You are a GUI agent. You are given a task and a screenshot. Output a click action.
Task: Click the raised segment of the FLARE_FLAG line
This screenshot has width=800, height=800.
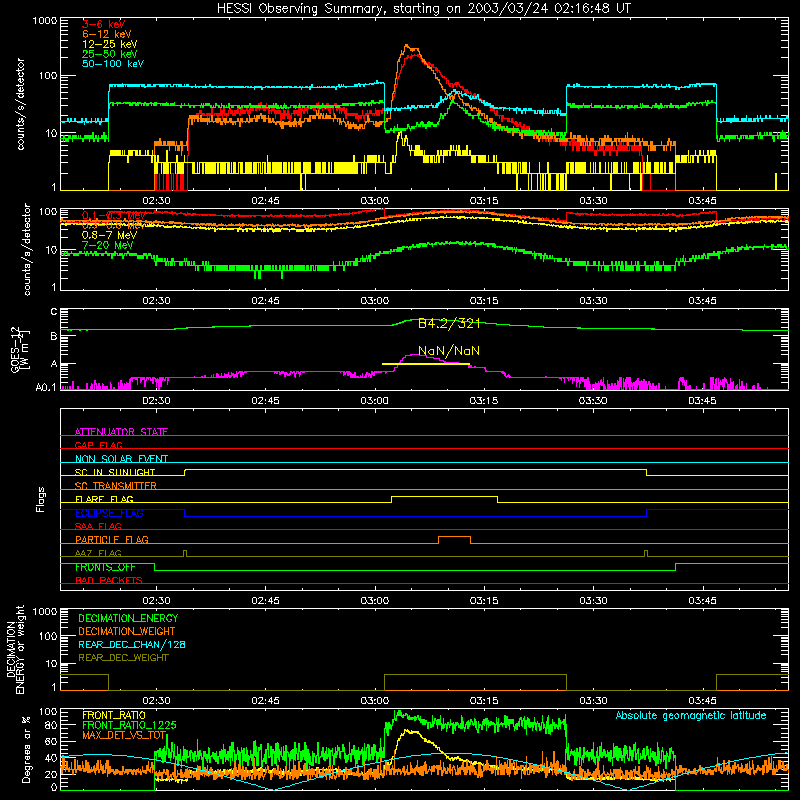(444, 496)
